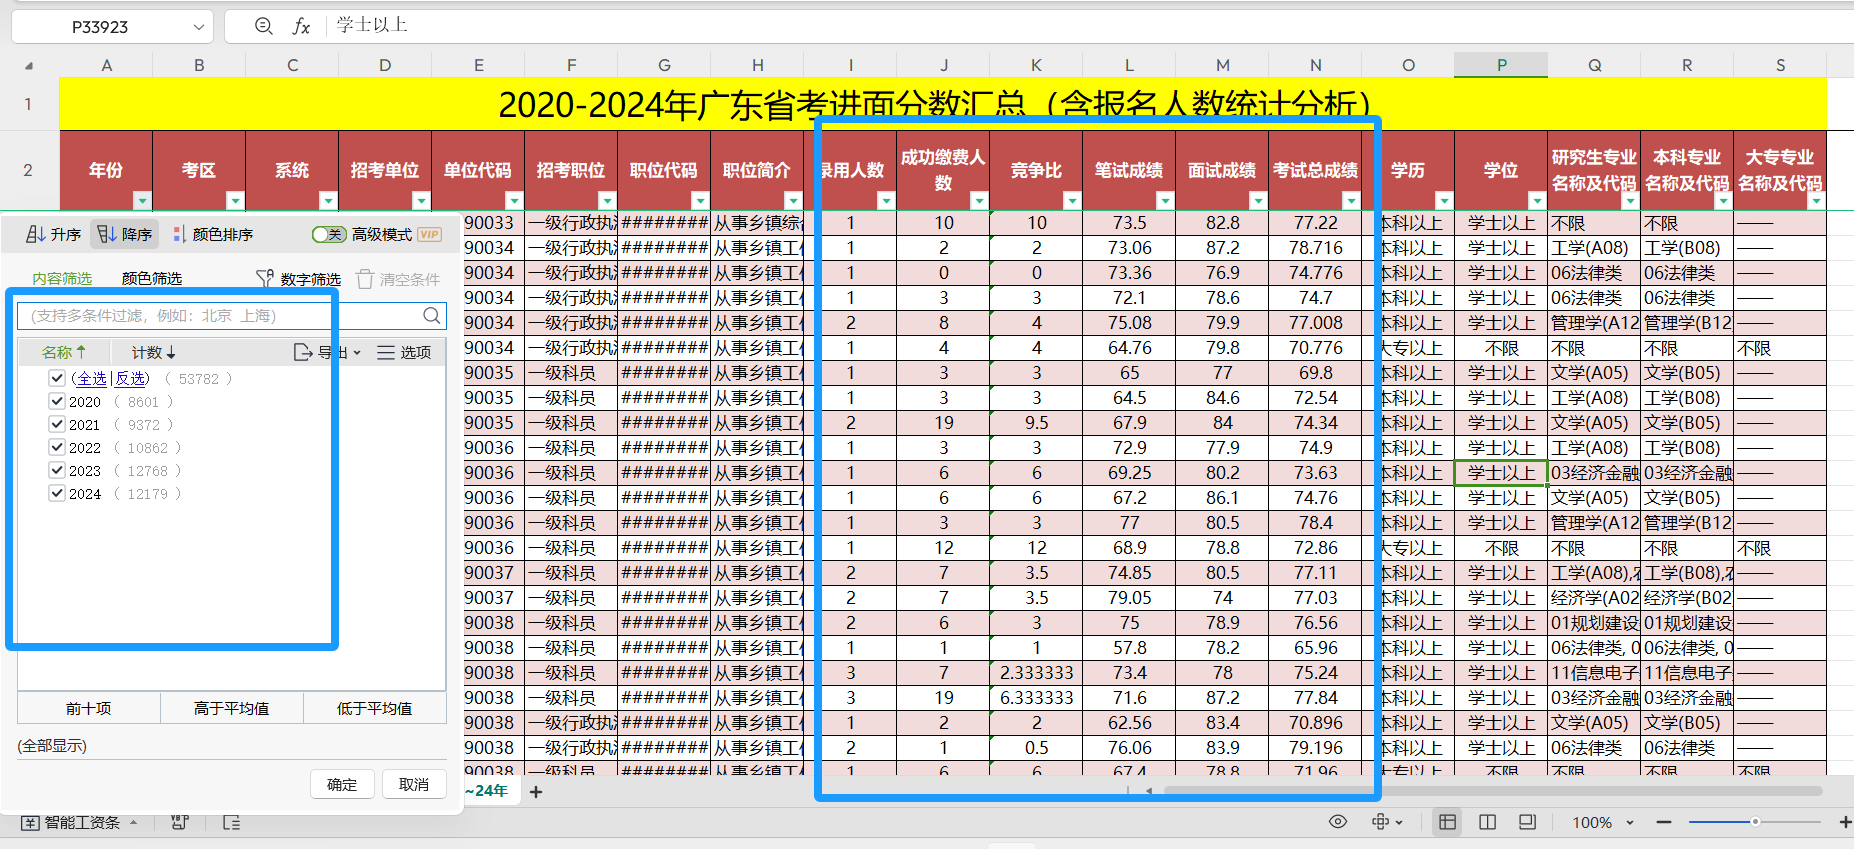Image resolution: width=1854 pixels, height=849 pixels.
Task: Open 数字筛选 number filter
Action: coord(298,279)
